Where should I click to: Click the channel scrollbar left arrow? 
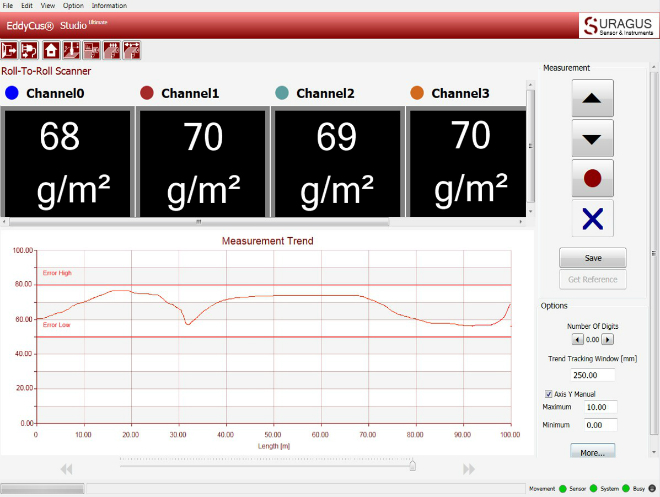tap(4, 222)
